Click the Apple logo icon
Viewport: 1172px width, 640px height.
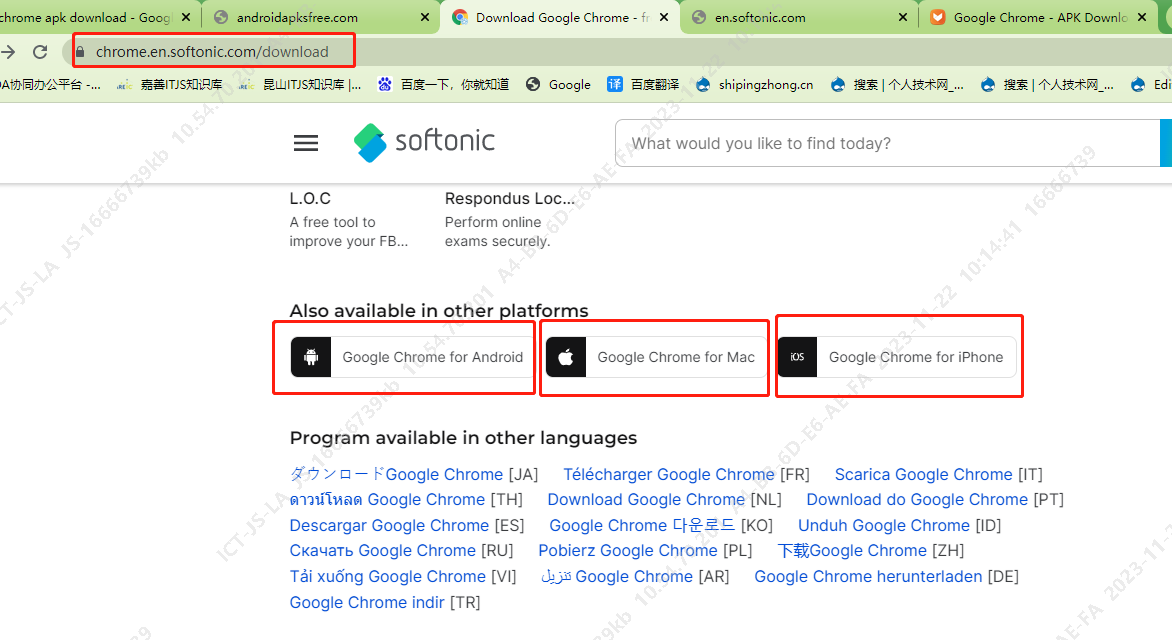click(566, 357)
